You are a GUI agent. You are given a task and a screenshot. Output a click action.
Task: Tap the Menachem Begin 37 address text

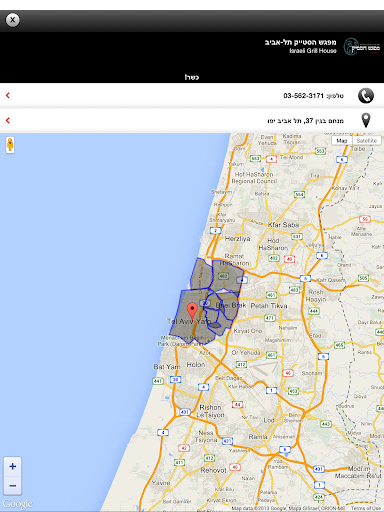coord(305,121)
